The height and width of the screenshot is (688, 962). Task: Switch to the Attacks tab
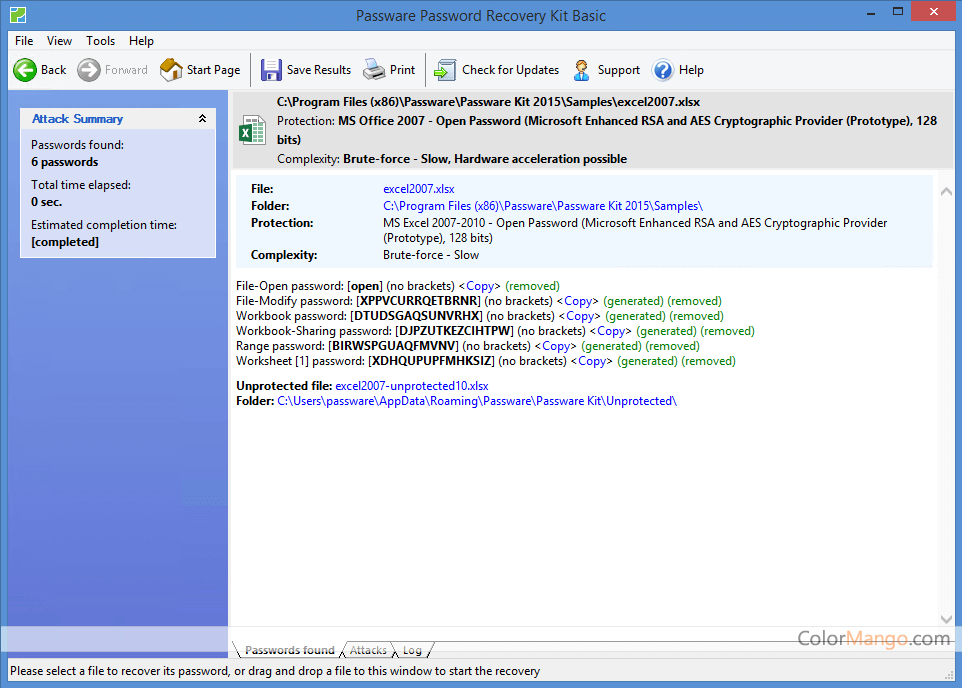coord(368,650)
